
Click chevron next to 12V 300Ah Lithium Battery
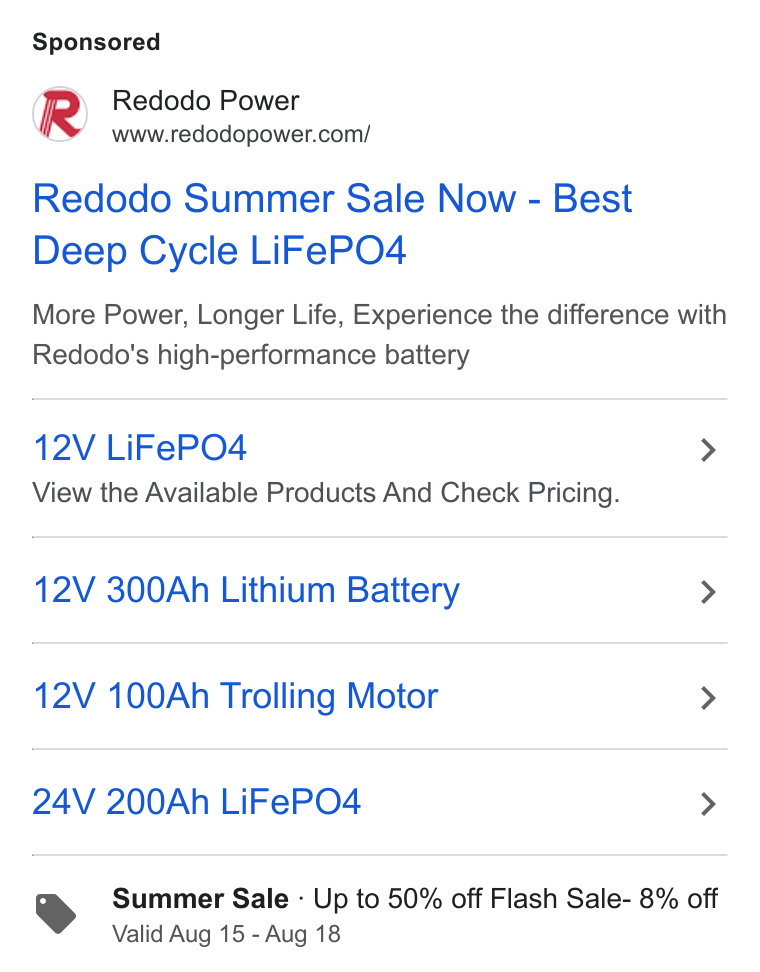[708, 592]
